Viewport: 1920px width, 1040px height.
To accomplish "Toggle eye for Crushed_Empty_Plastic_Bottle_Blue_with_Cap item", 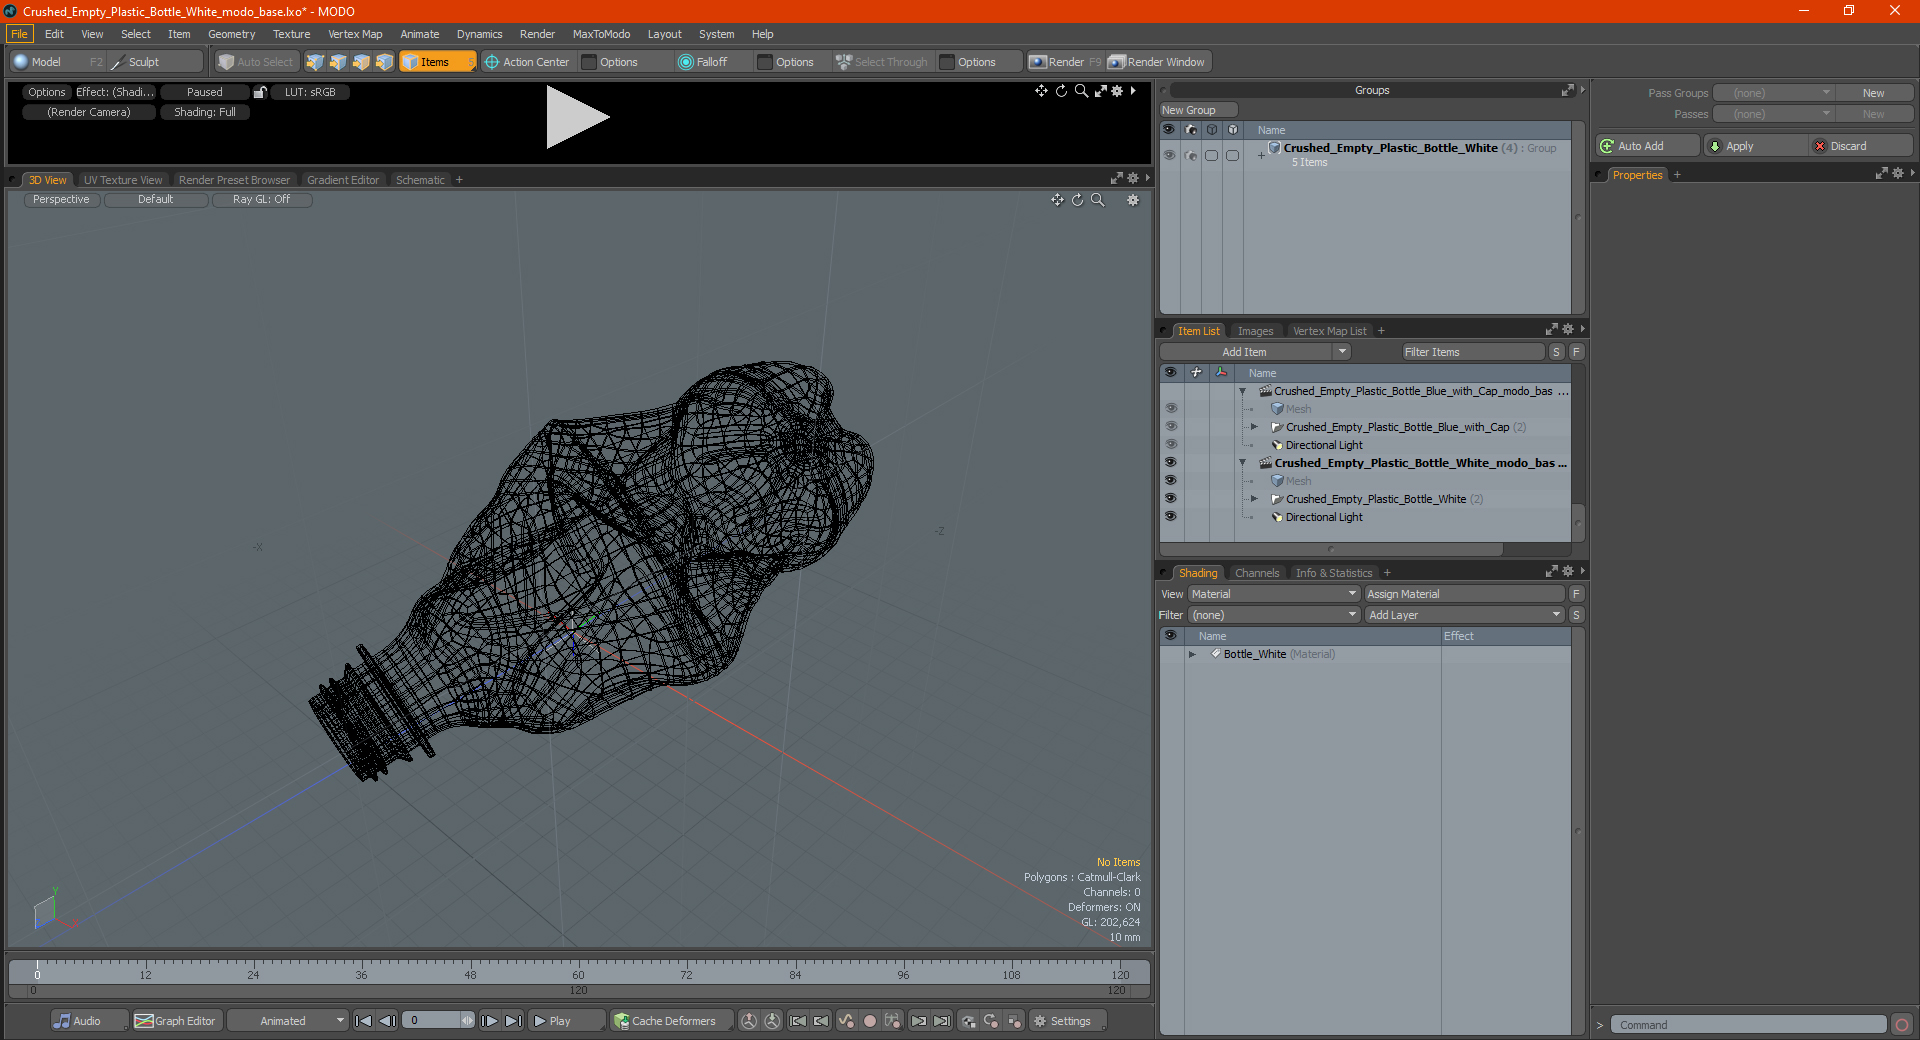I will [x=1170, y=427].
